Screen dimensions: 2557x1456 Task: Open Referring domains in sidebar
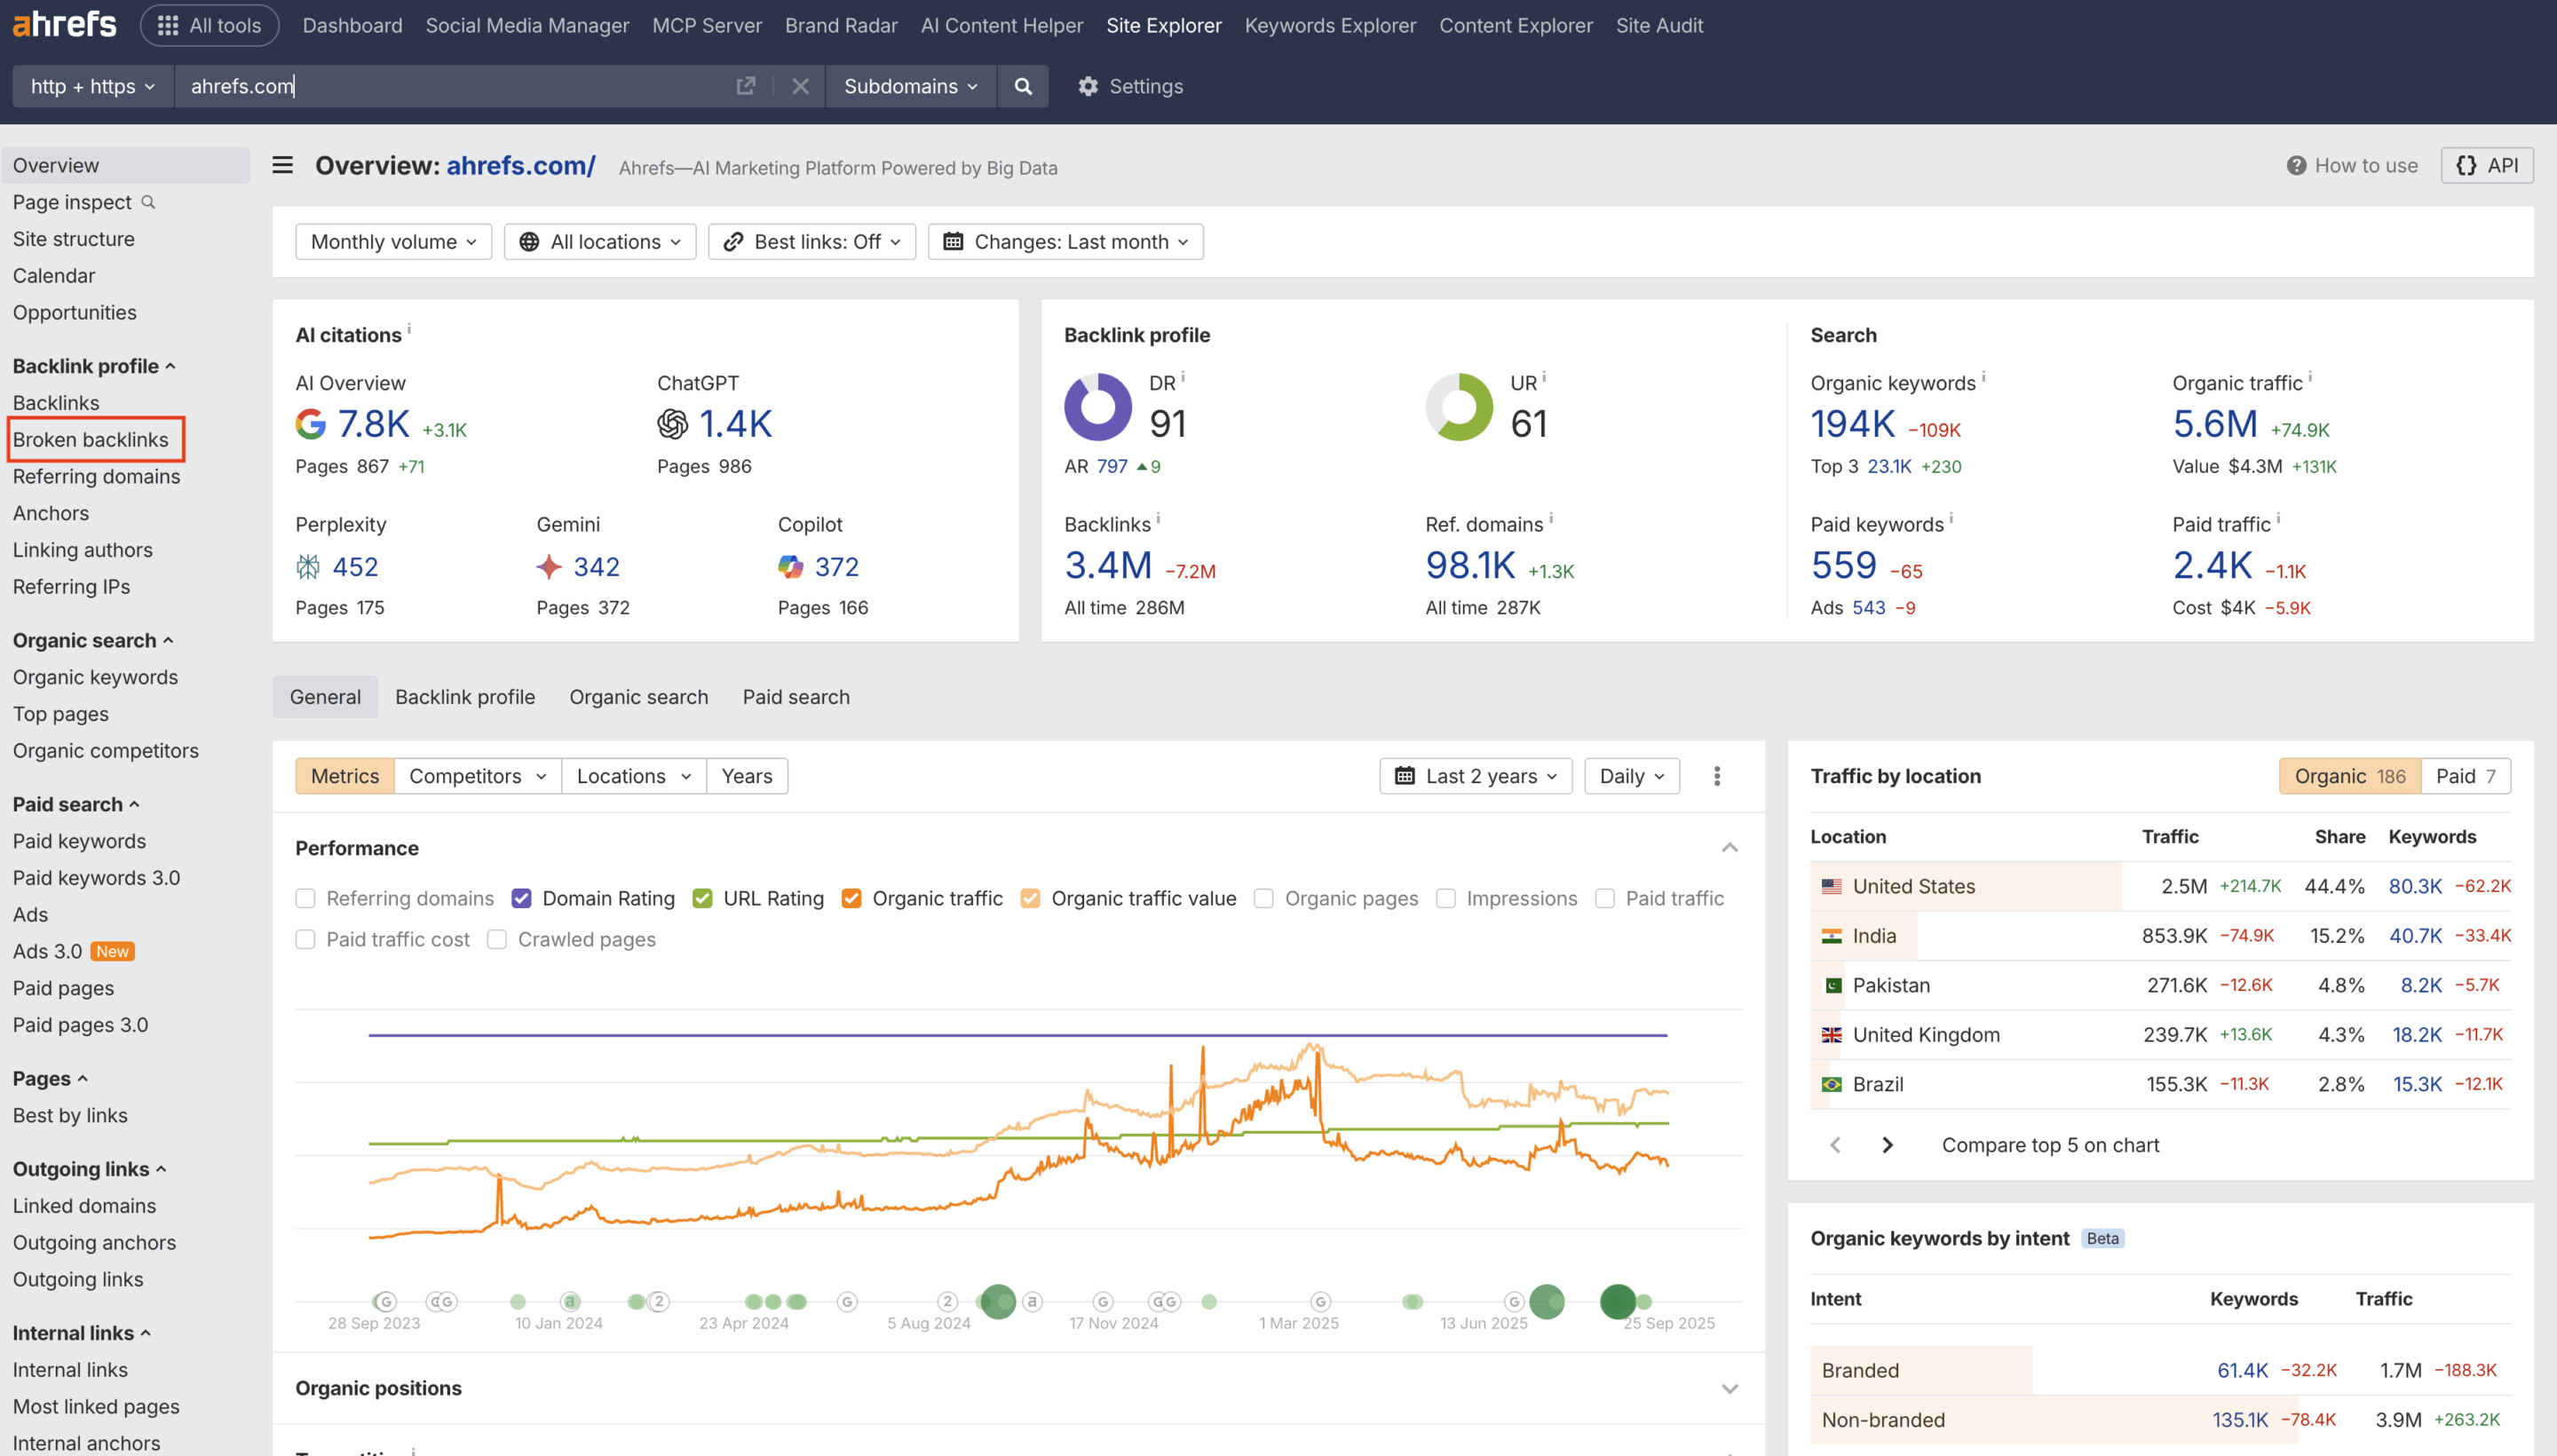tap(96, 477)
